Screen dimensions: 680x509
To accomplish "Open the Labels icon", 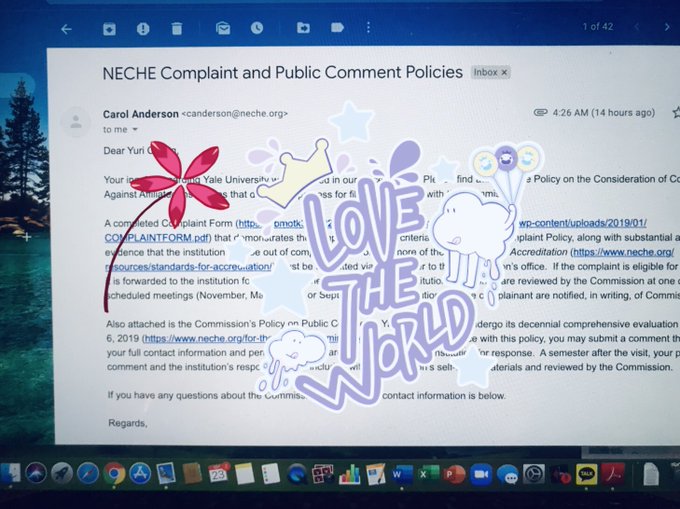I will pyautogui.click(x=337, y=28).
